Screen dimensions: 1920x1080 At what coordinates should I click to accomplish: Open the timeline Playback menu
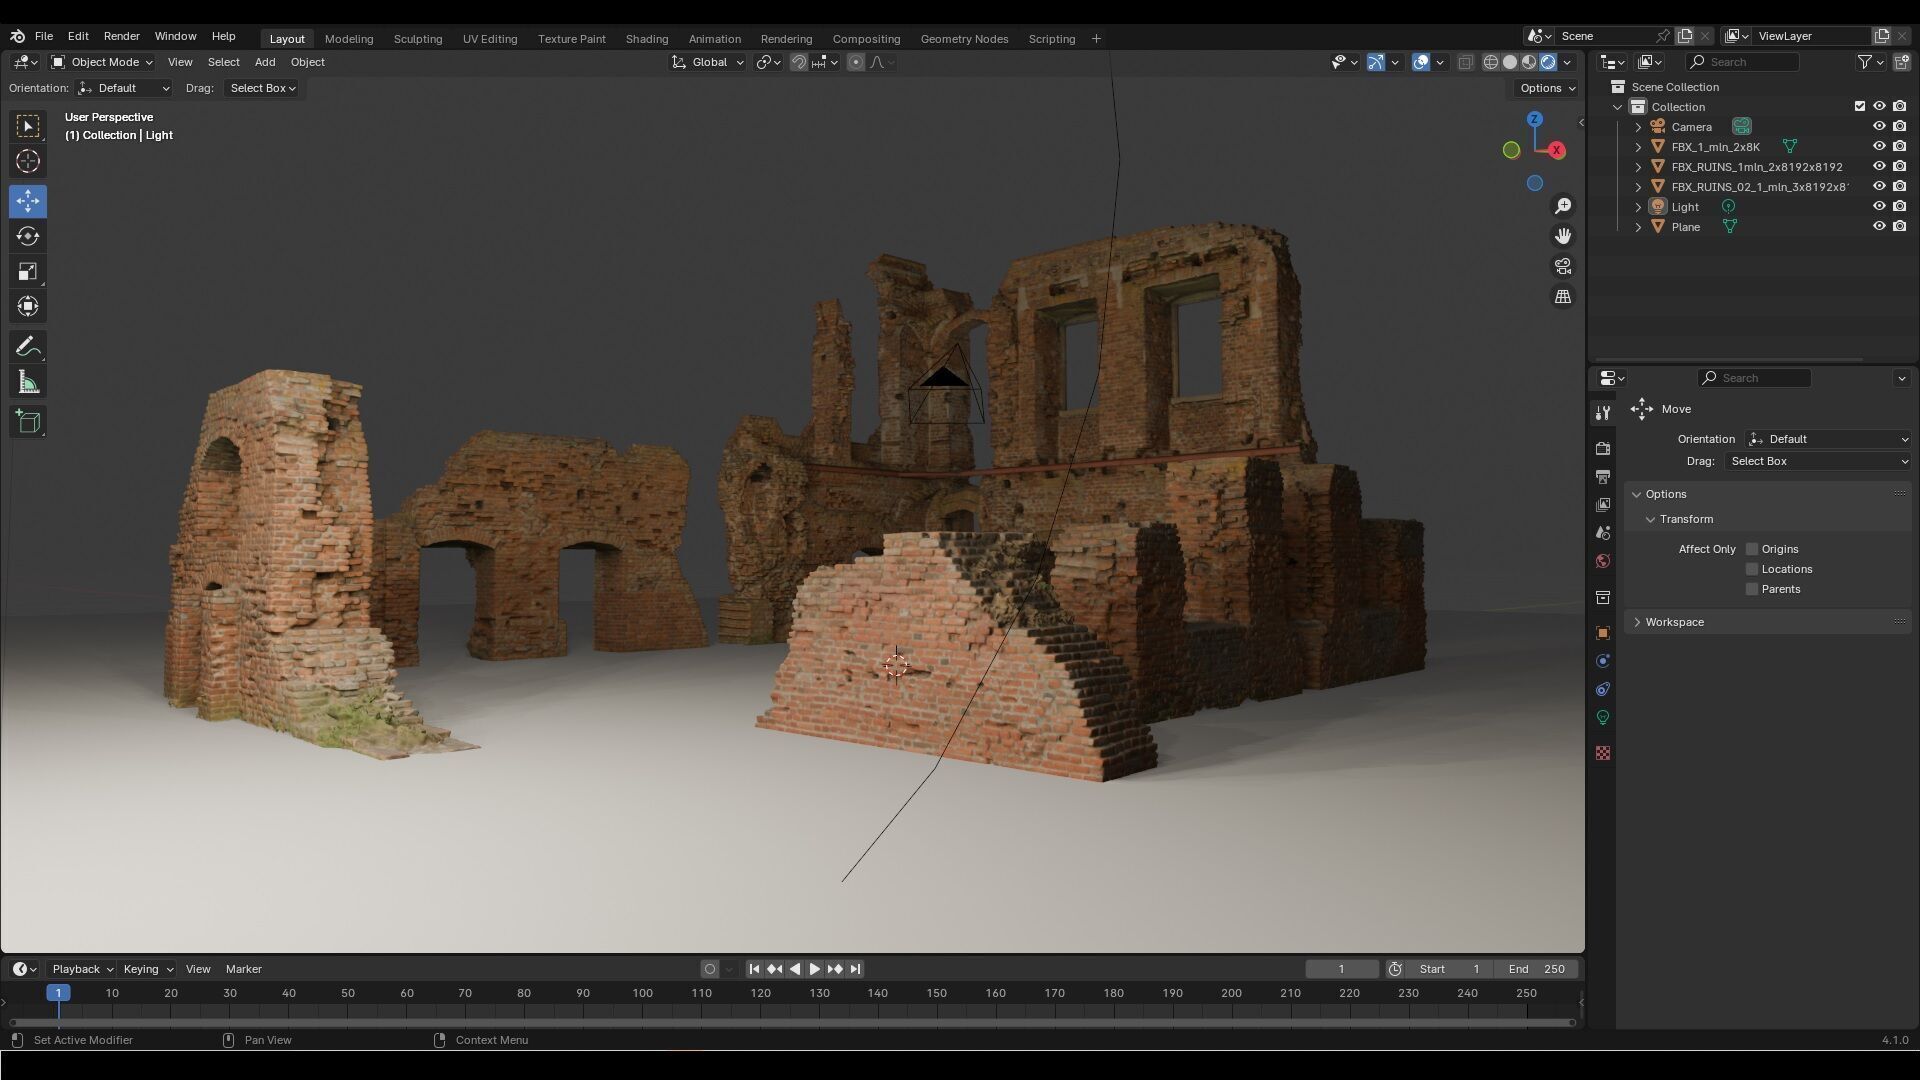click(82, 969)
